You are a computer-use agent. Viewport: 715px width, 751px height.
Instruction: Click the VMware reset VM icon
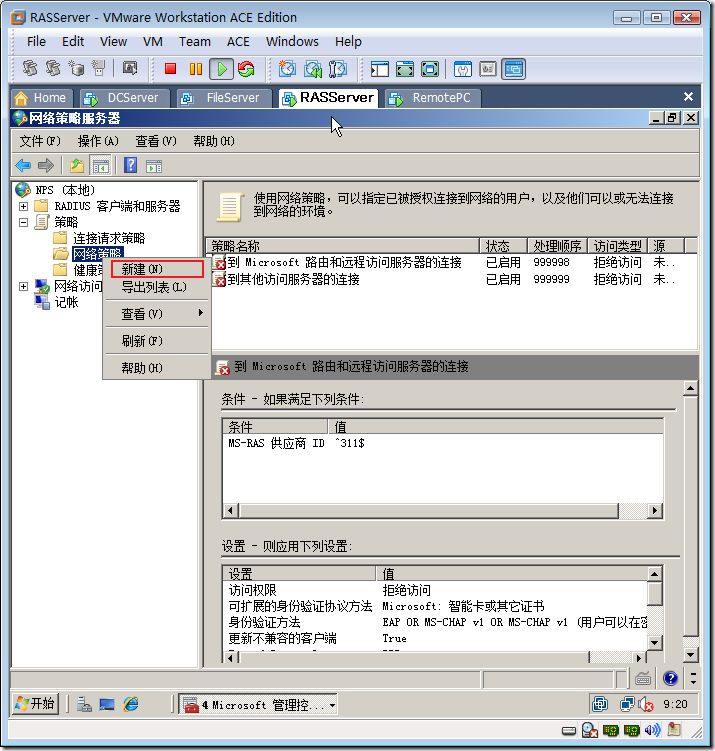coord(246,69)
